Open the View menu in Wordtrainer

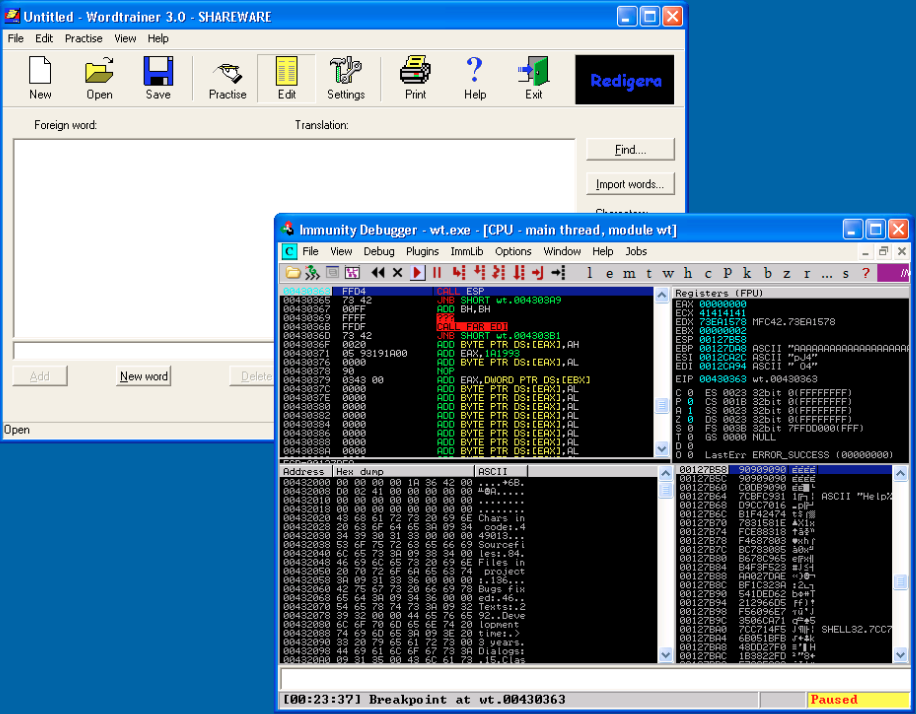click(x=125, y=39)
